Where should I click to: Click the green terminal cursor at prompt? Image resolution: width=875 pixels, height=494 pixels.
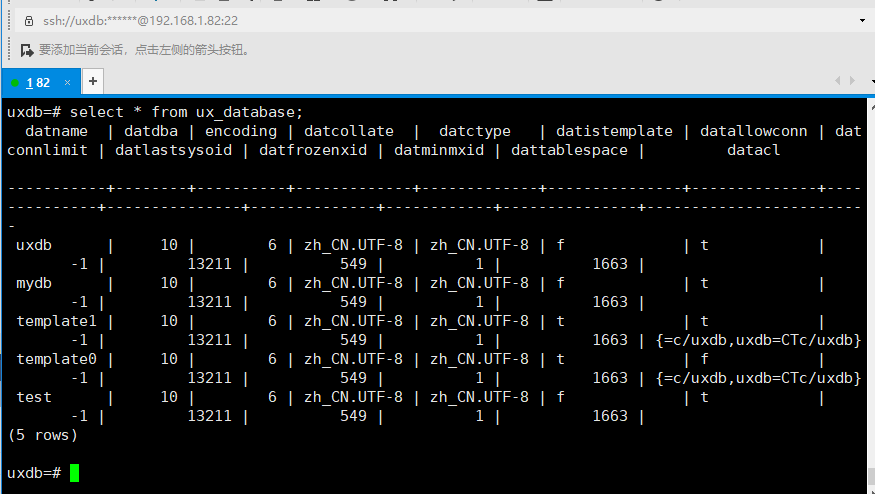point(74,473)
